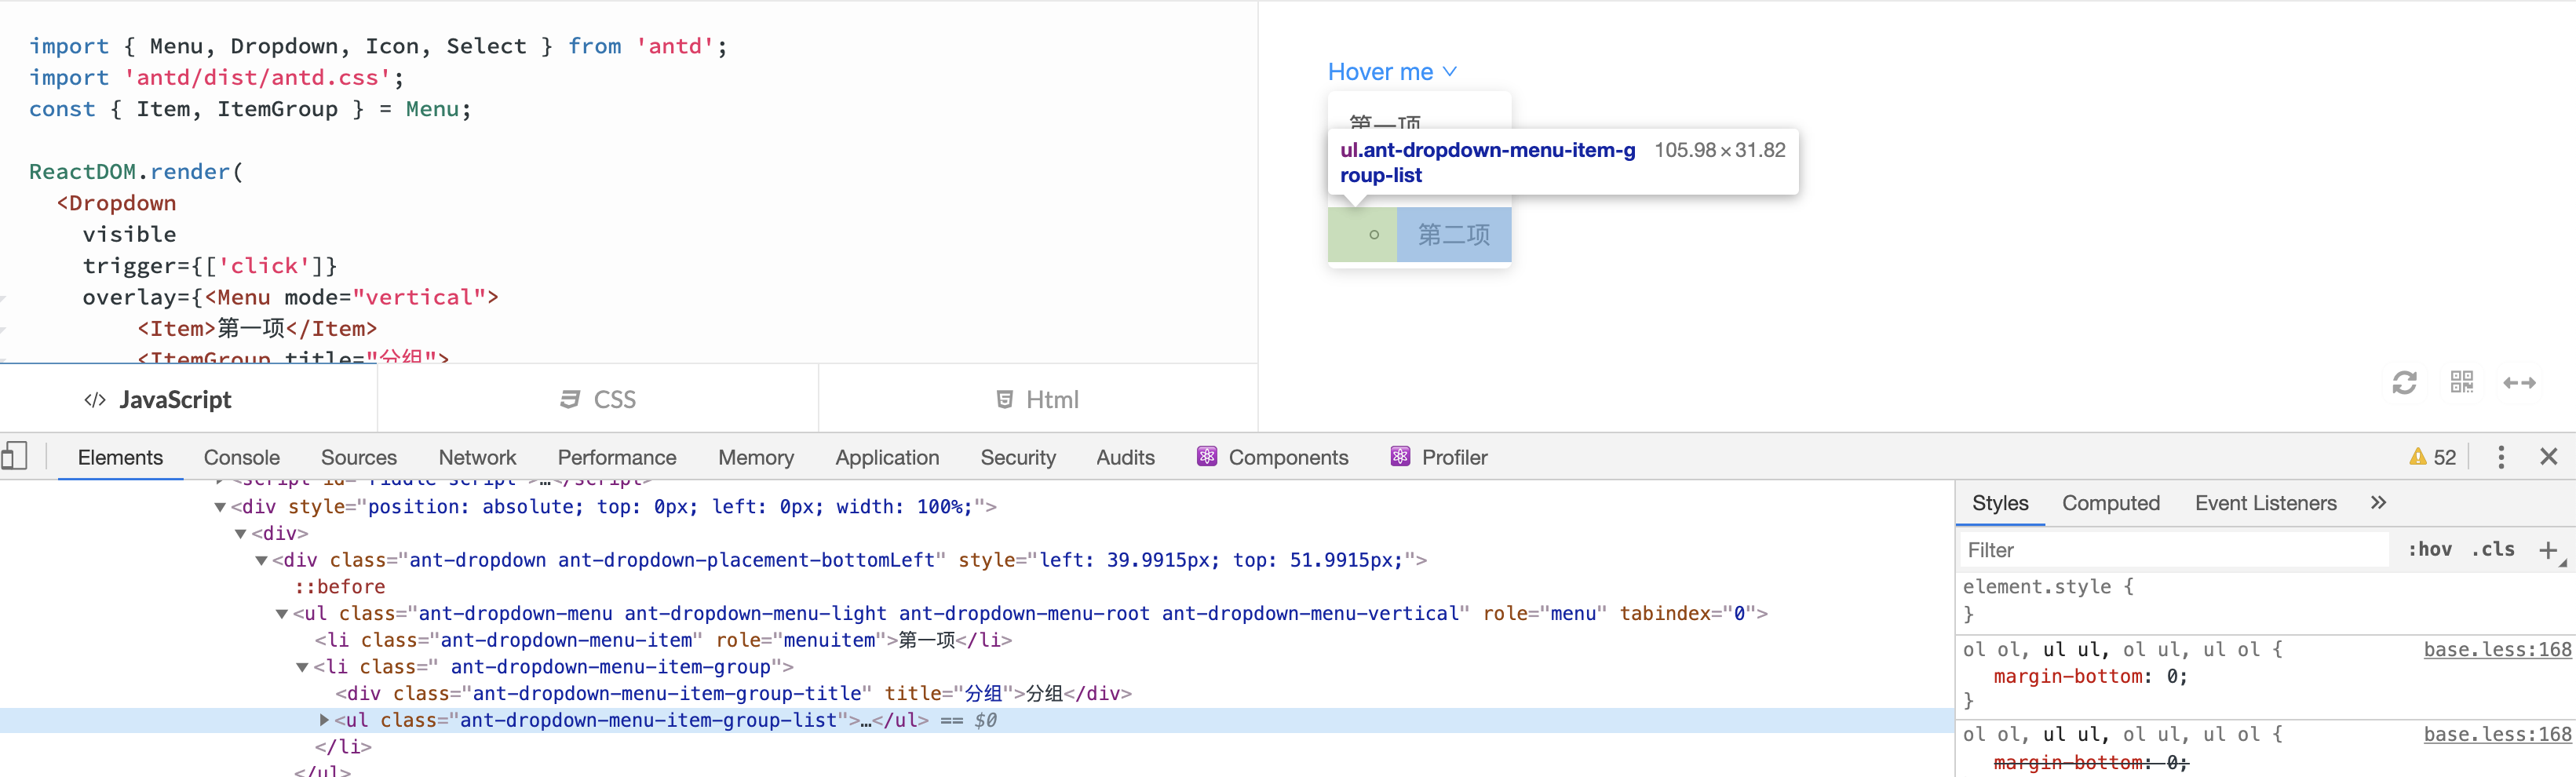
Task: Collapse the ul.ant-dropdown-menu tree node
Action: tap(282, 613)
